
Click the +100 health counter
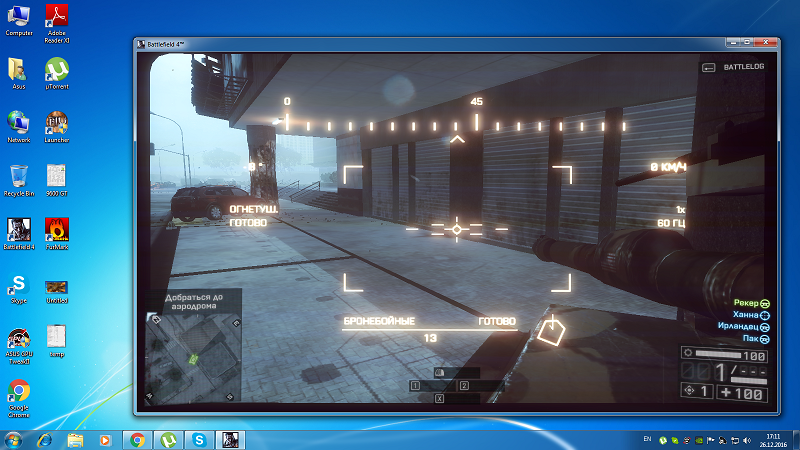tap(742, 393)
